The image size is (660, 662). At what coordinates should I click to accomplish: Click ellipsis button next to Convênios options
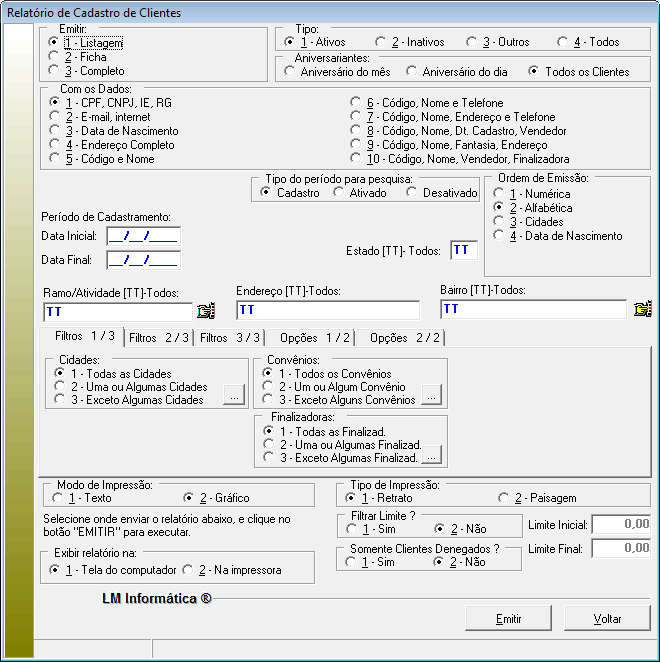pos(432,395)
